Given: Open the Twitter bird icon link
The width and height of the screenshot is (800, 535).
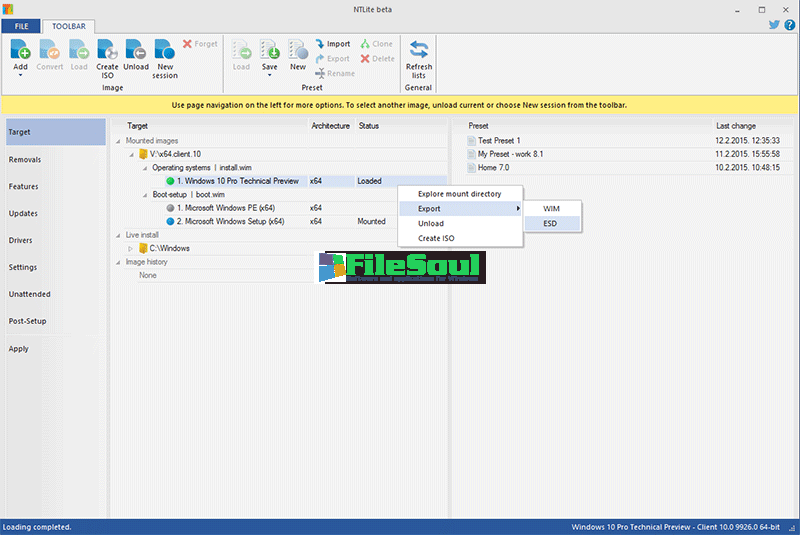Looking at the screenshot, I should (774, 25).
